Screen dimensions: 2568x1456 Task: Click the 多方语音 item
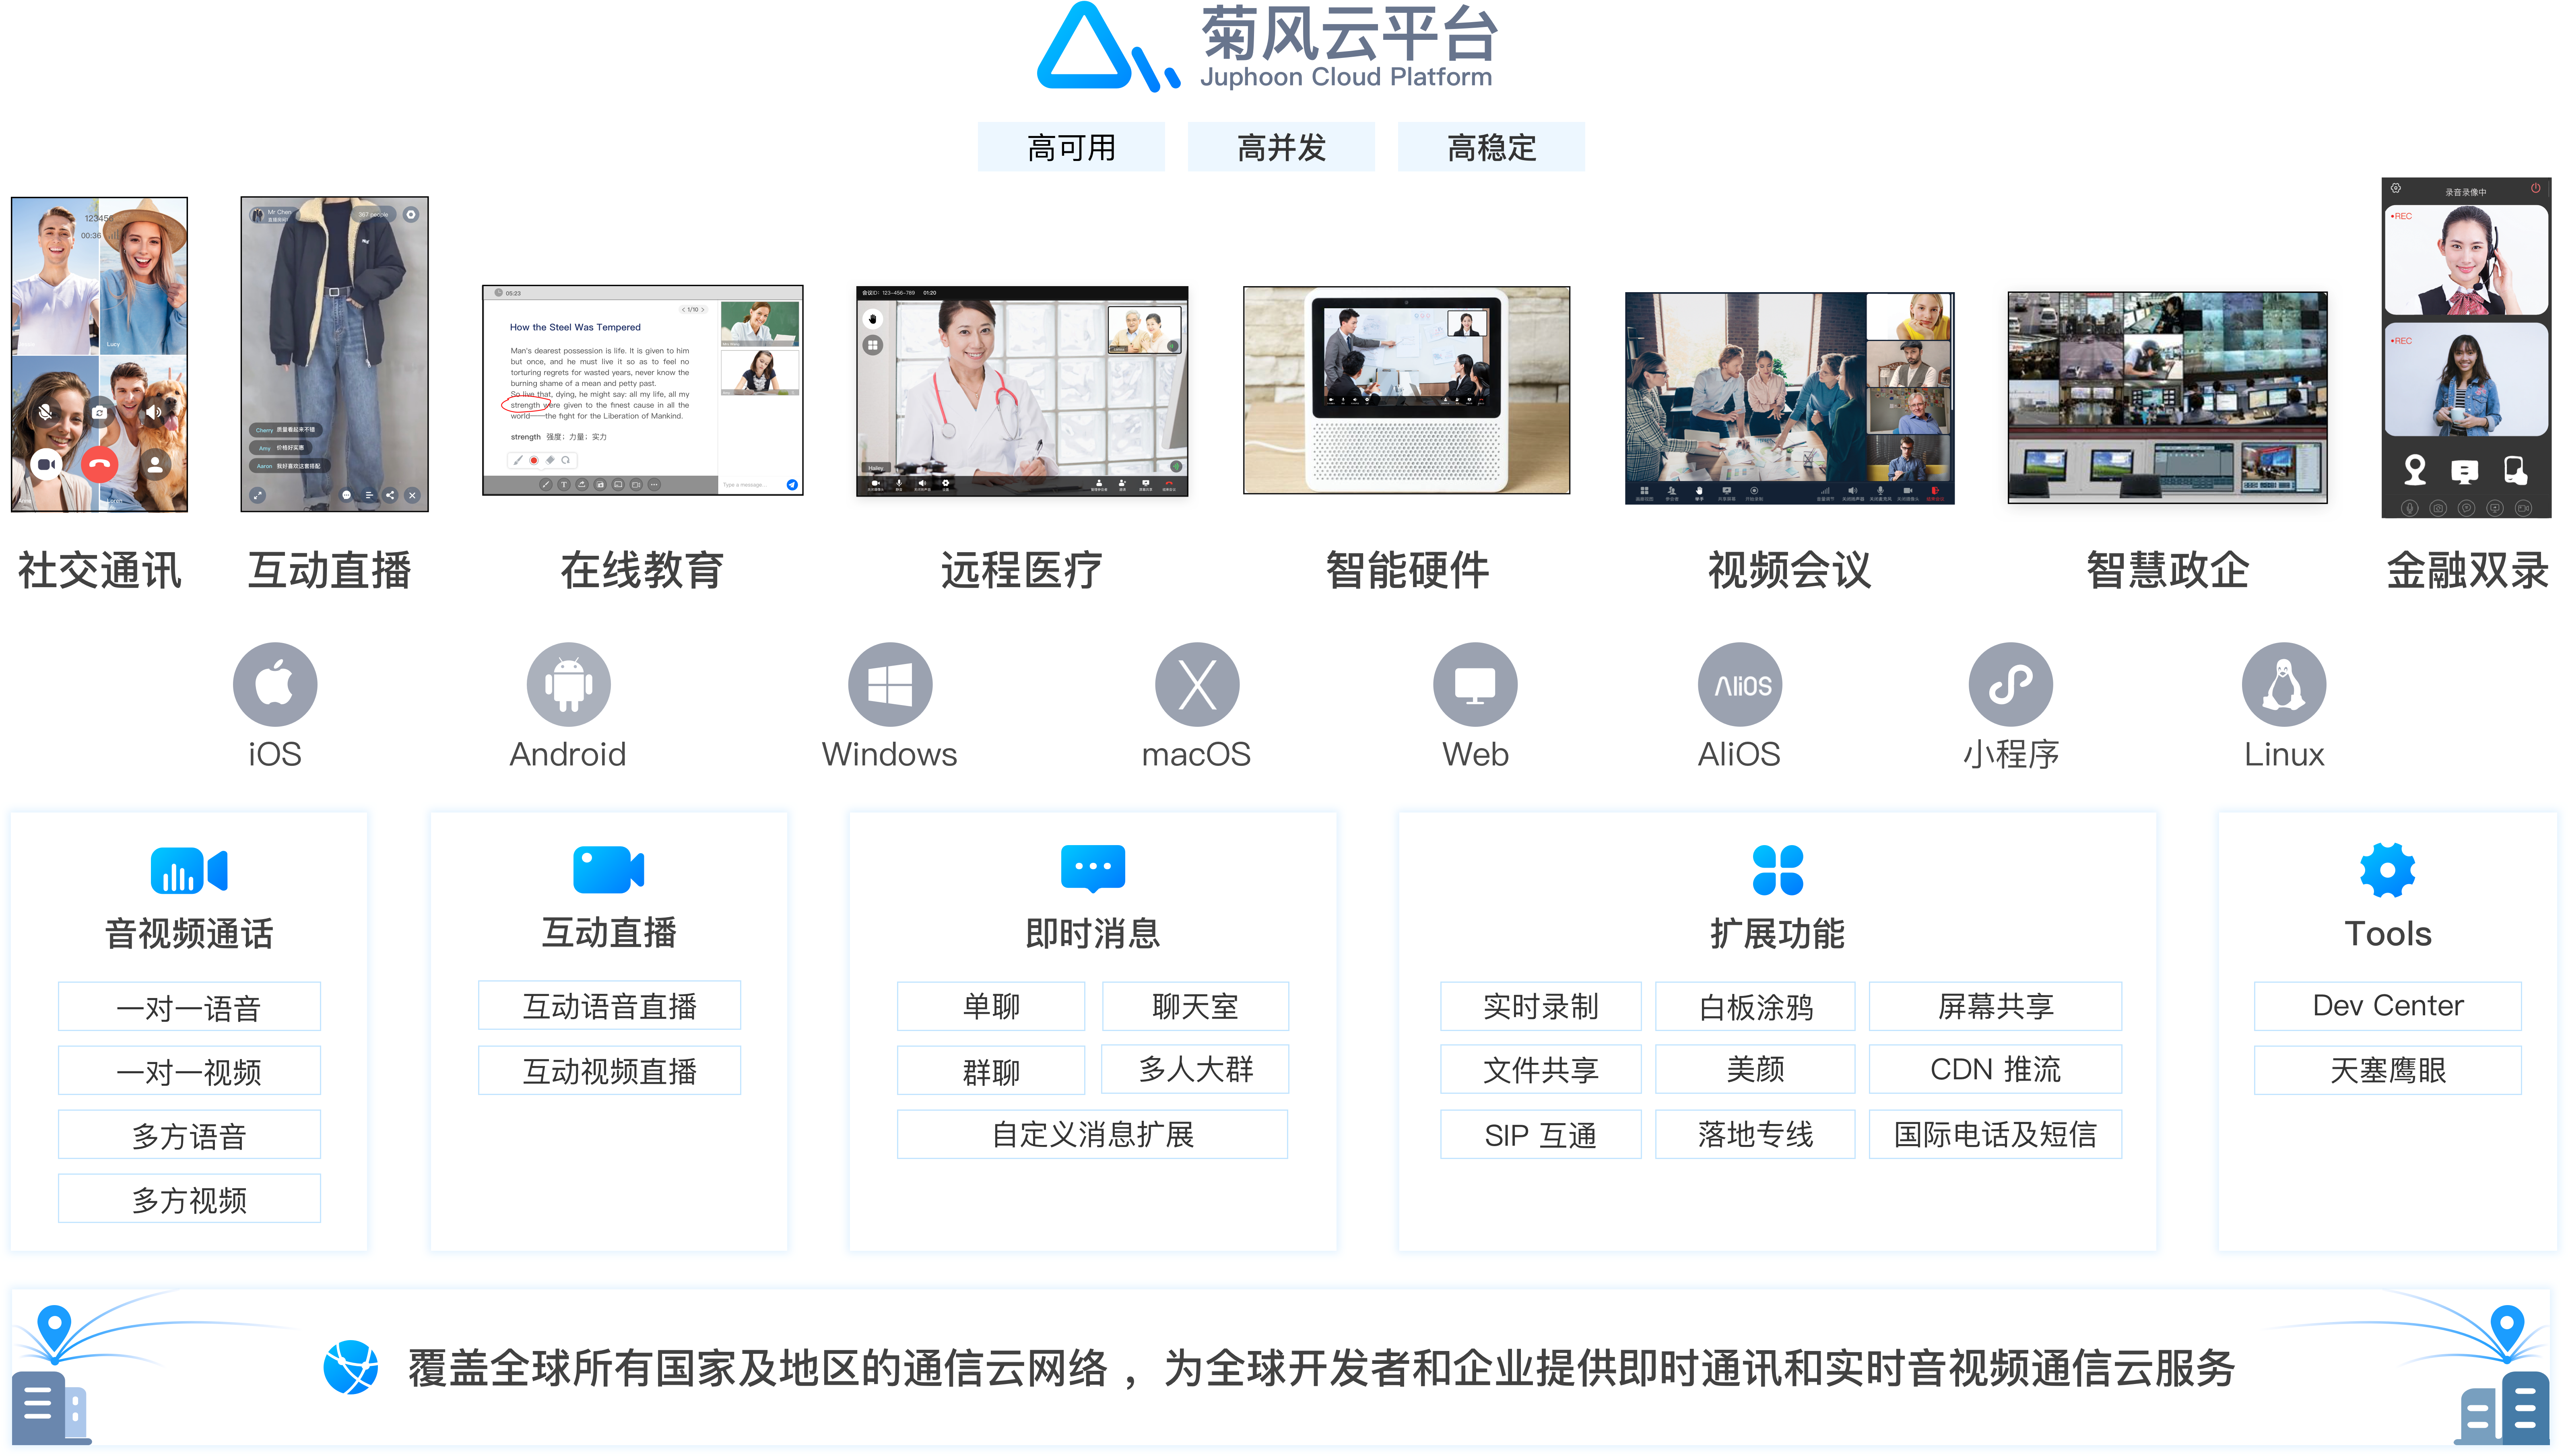coord(189,1134)
